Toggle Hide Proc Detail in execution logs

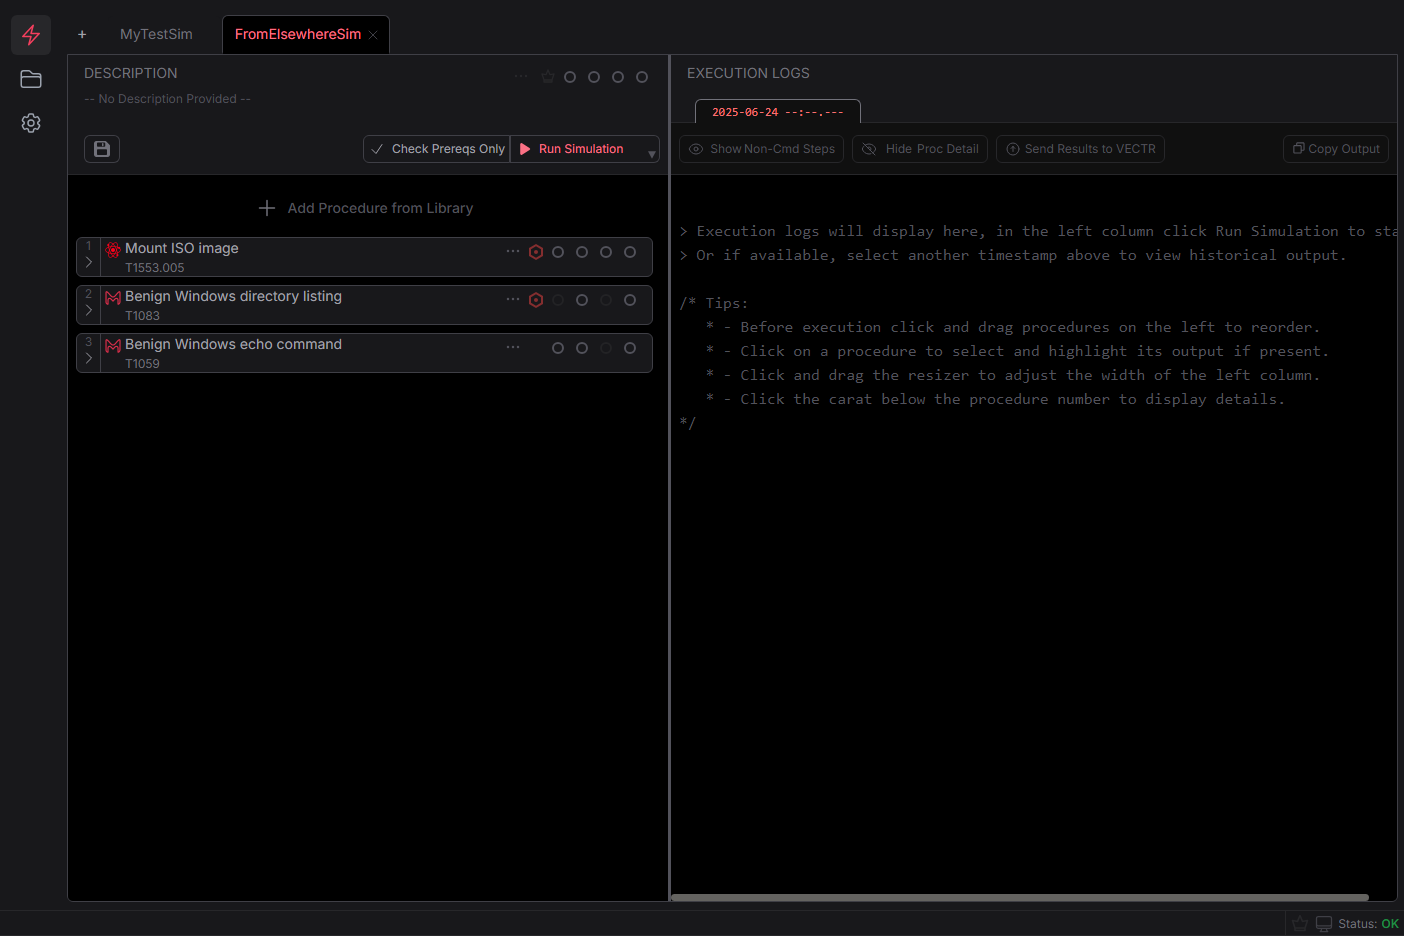(x=919, y=148)
